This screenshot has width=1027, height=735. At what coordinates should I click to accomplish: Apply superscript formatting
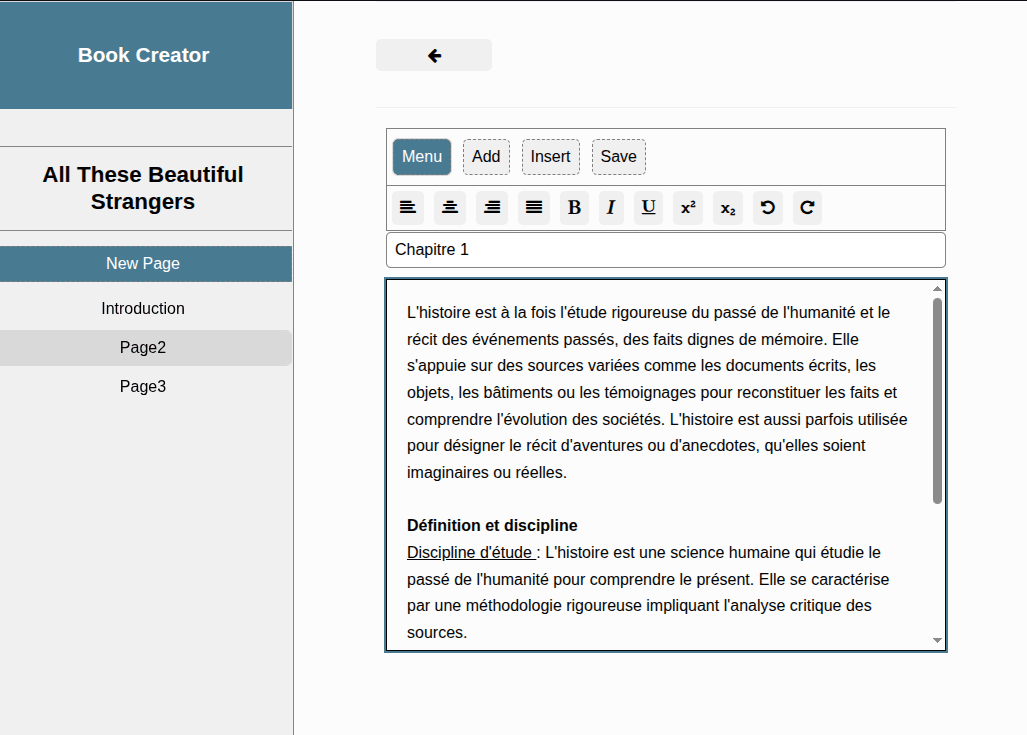(688, 208)
